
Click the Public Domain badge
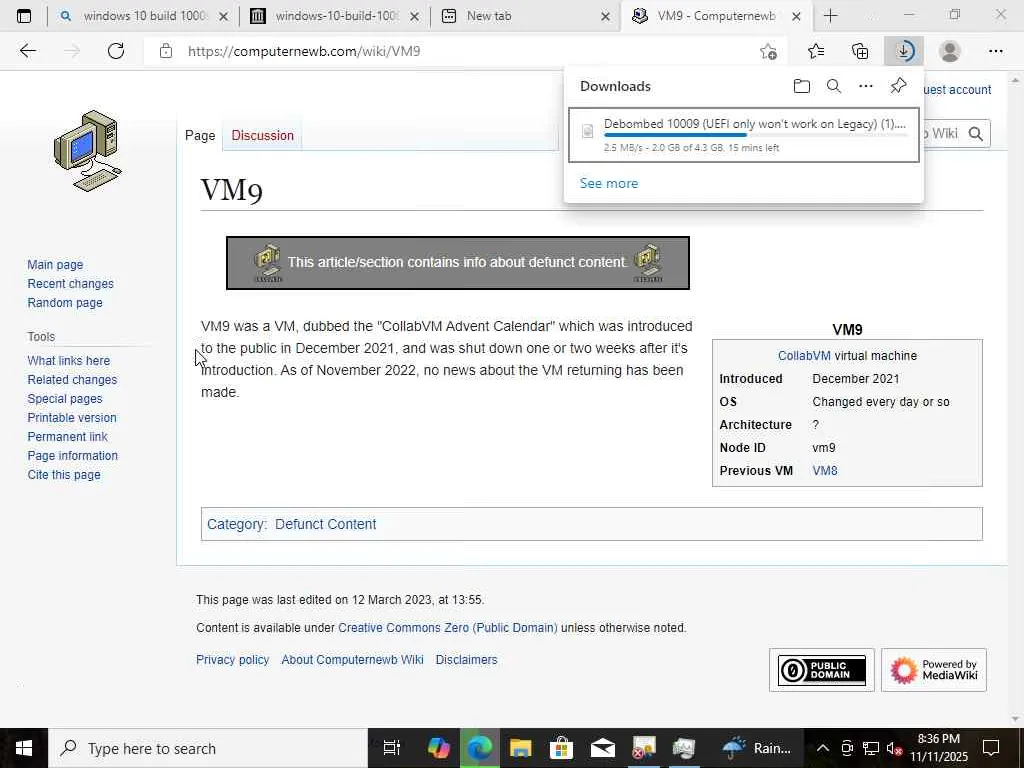[x=822, y=670]
